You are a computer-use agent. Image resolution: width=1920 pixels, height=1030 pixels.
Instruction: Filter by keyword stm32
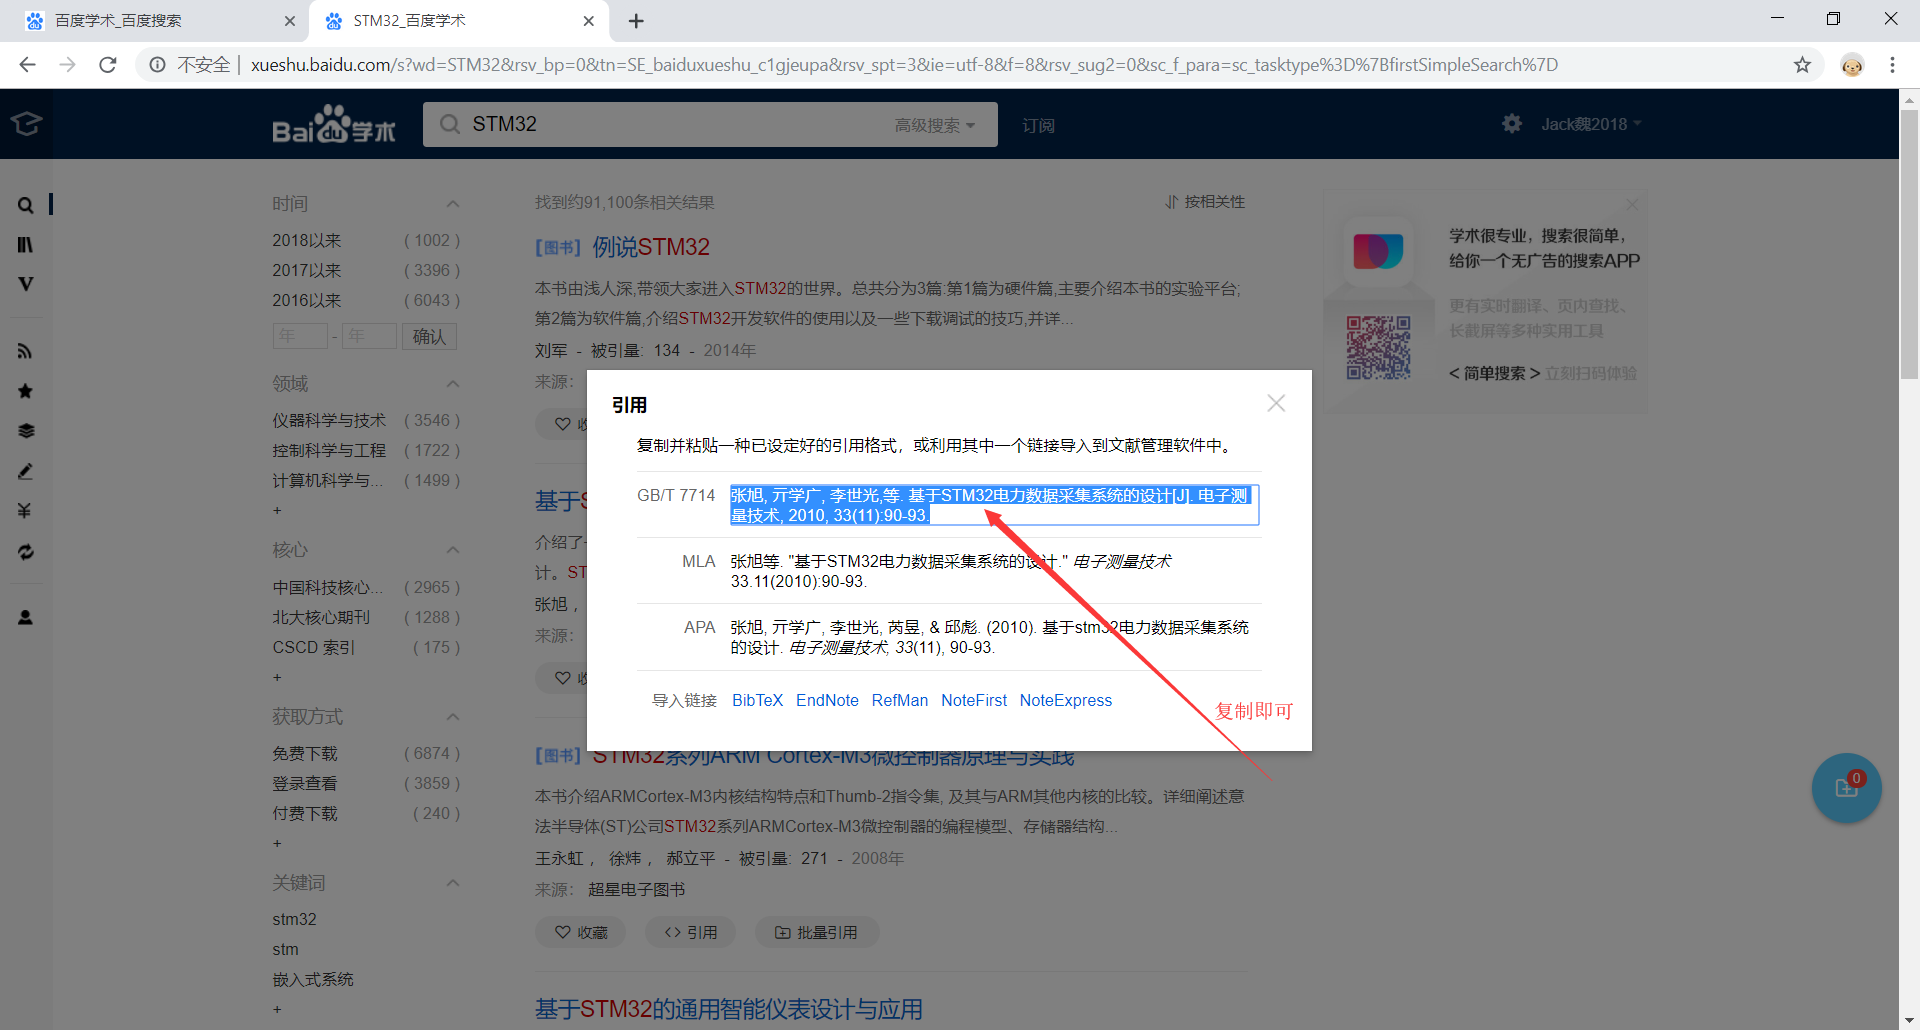[294, 920]
